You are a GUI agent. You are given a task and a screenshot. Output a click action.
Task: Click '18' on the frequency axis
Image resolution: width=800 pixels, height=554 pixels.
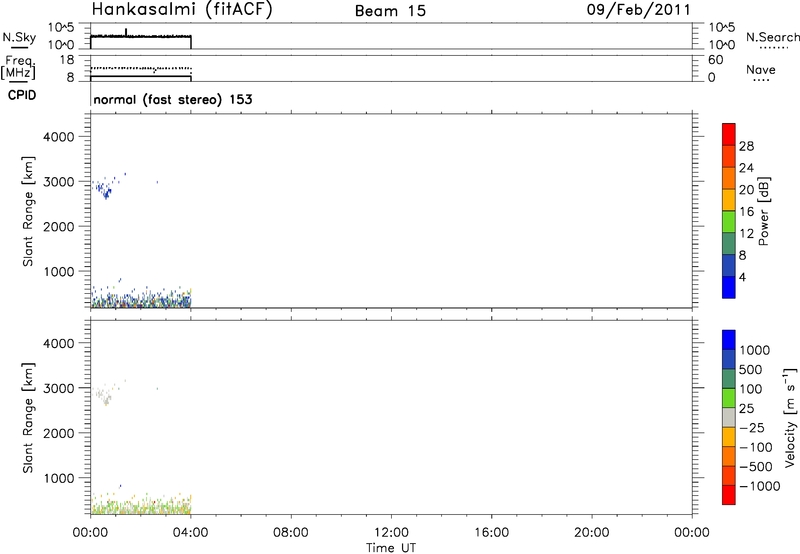pyautogui.click(x=67, y=60)
